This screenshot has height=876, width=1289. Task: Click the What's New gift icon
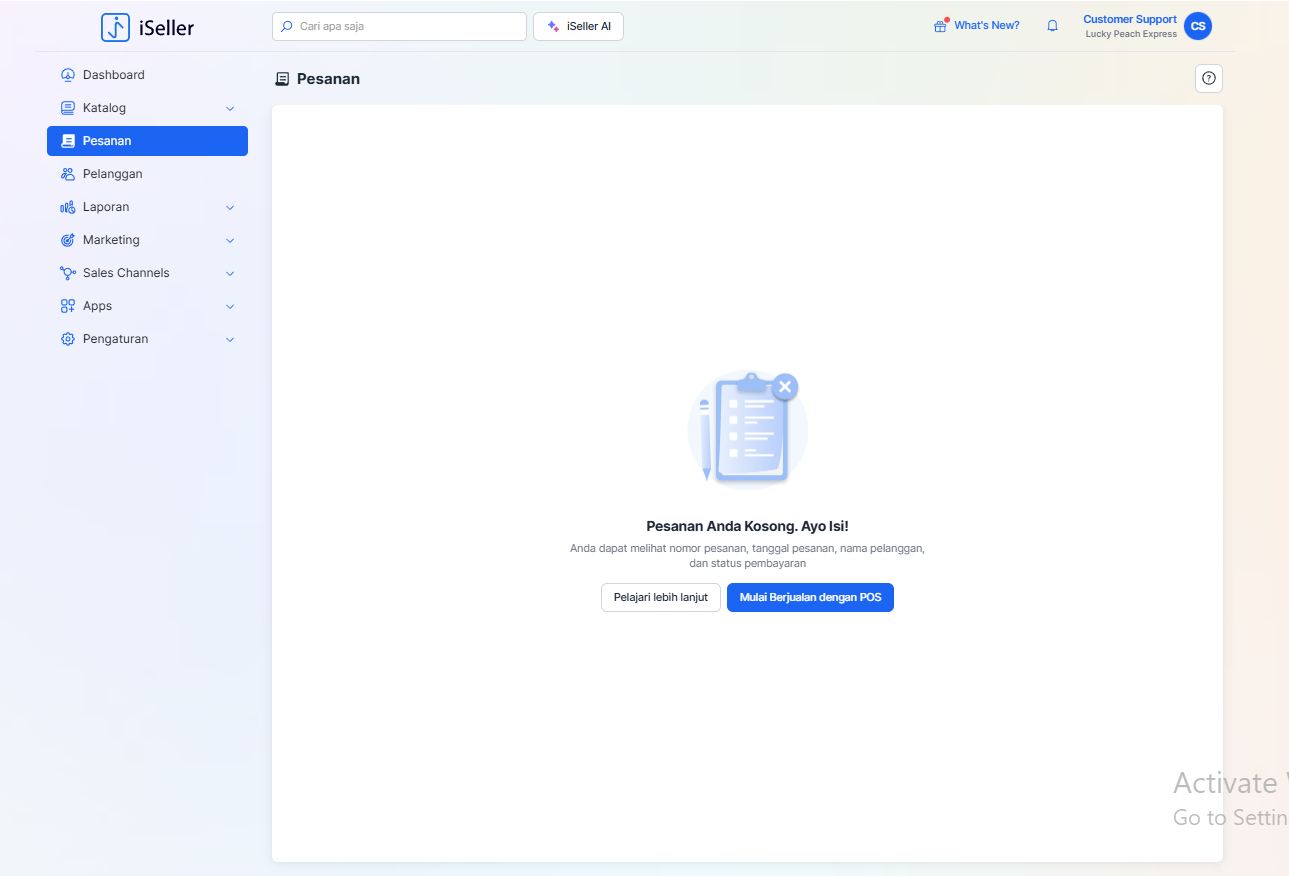(940, 26)
